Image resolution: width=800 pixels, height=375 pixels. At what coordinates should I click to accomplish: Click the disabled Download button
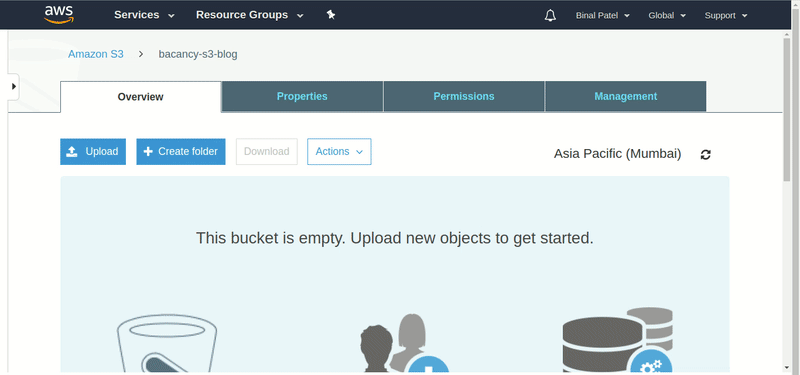pyautogui.click(x=266, y=152)
